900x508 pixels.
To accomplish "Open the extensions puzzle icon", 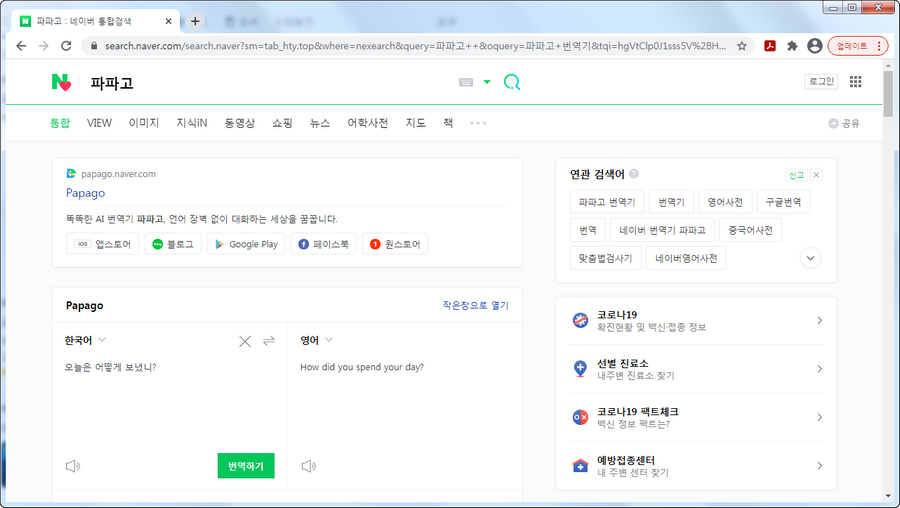I will pyautogui.click(x=792, y=46).
